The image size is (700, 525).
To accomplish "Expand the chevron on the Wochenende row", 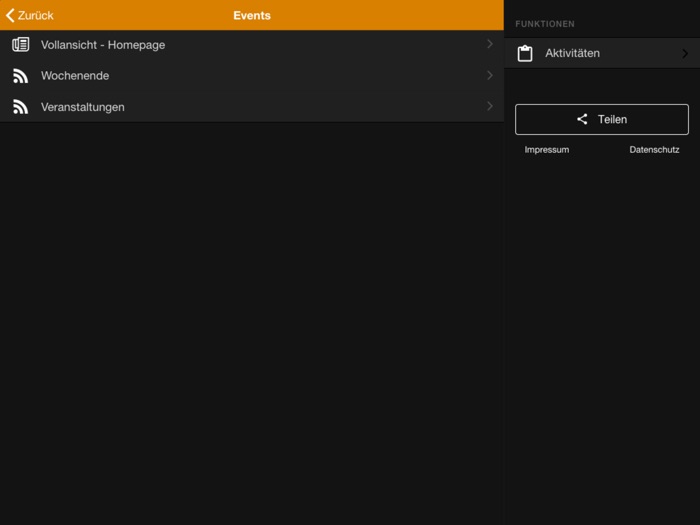I will tap(490, 76).
